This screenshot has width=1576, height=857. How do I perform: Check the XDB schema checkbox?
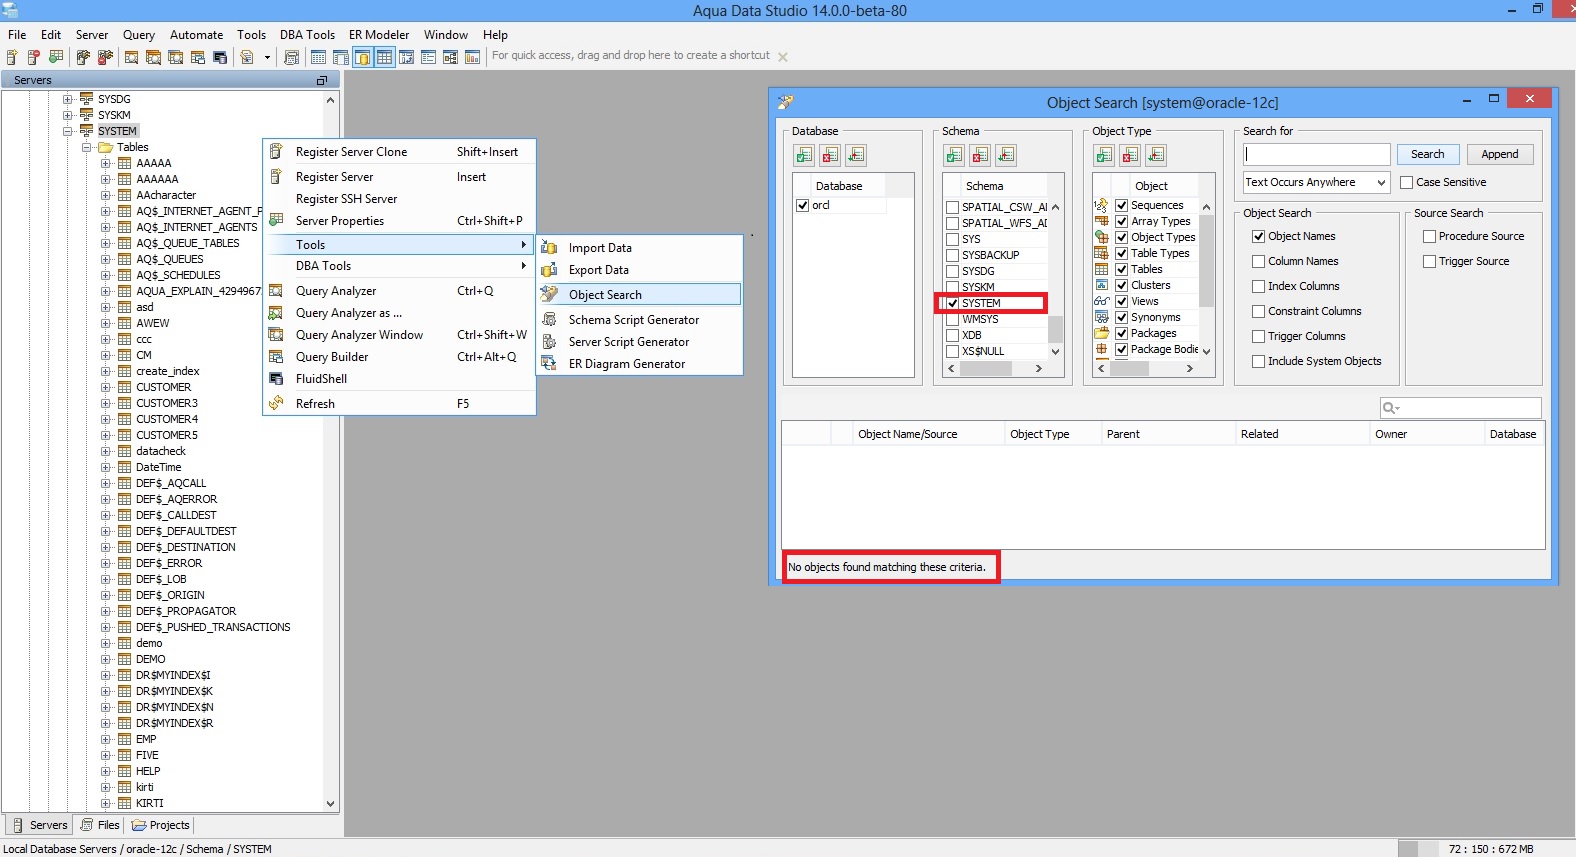coord(952,335)
